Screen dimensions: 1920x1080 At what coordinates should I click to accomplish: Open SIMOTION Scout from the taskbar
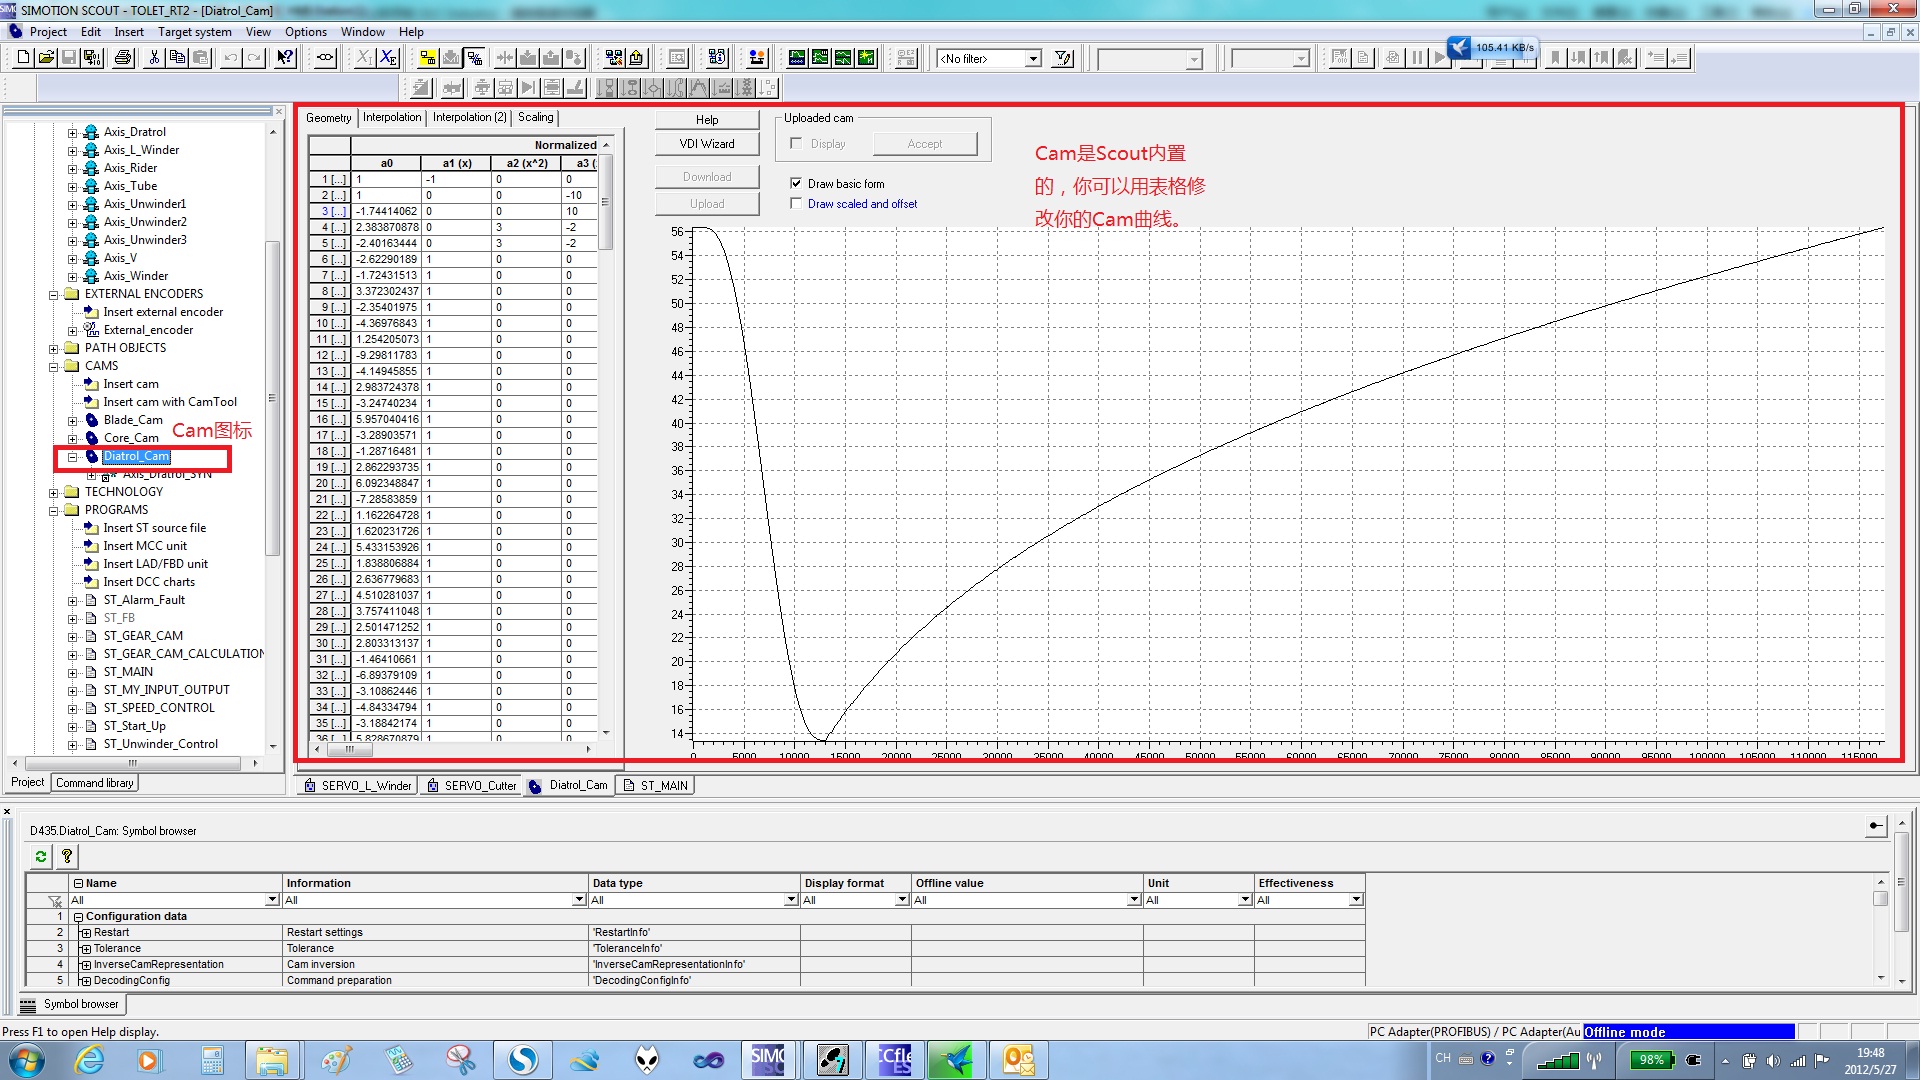[x=768, y=1059]
